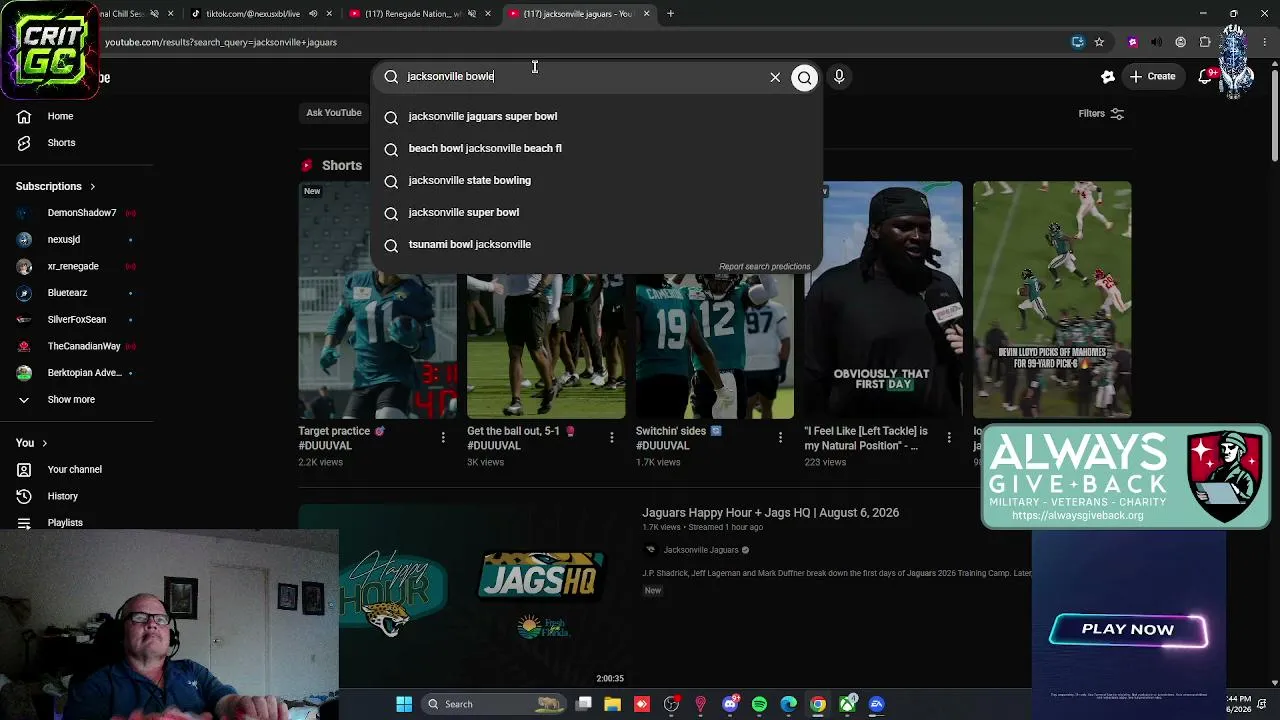
Task: Click PLAY NOW on the ad
Action: coord(1128,630)
